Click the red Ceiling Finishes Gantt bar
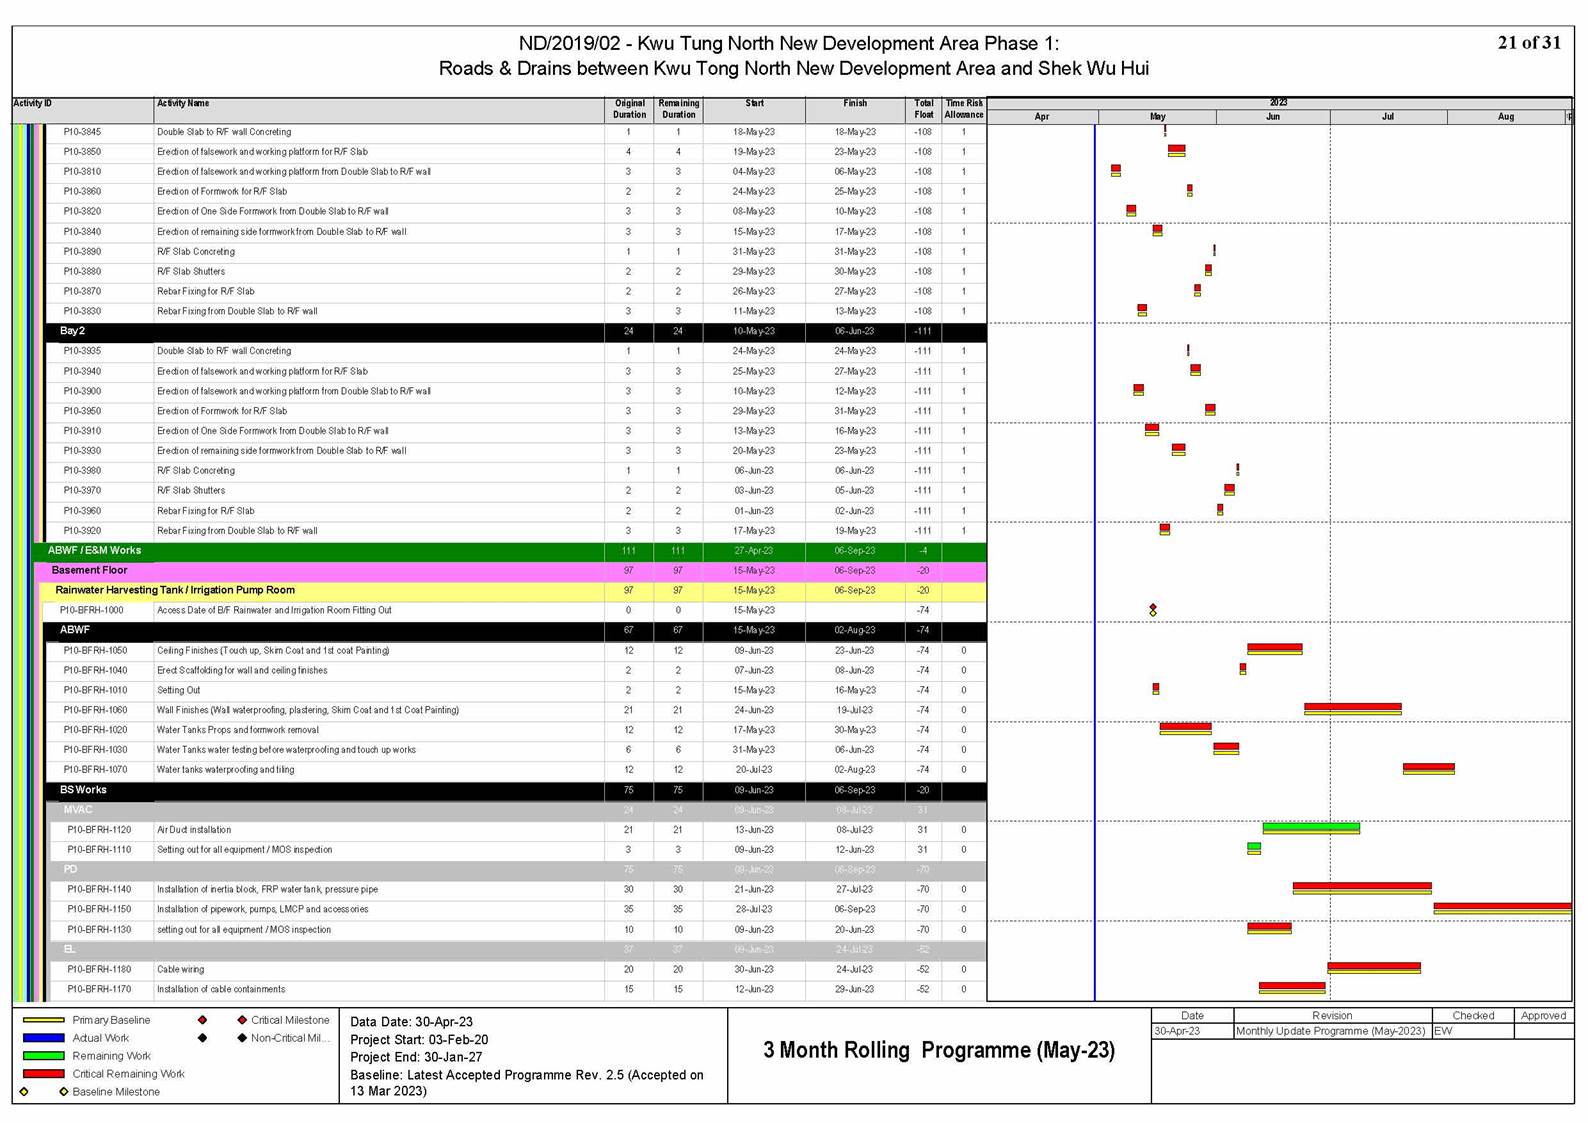 click(1275, 649)
